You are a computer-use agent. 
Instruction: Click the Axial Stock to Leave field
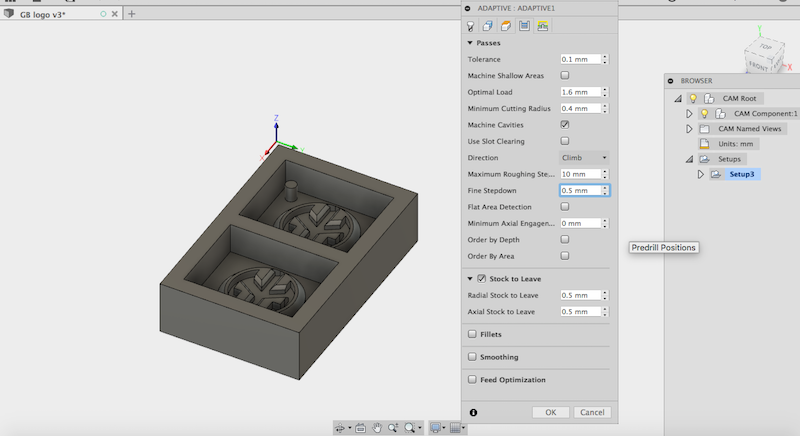tap(580, 312)
